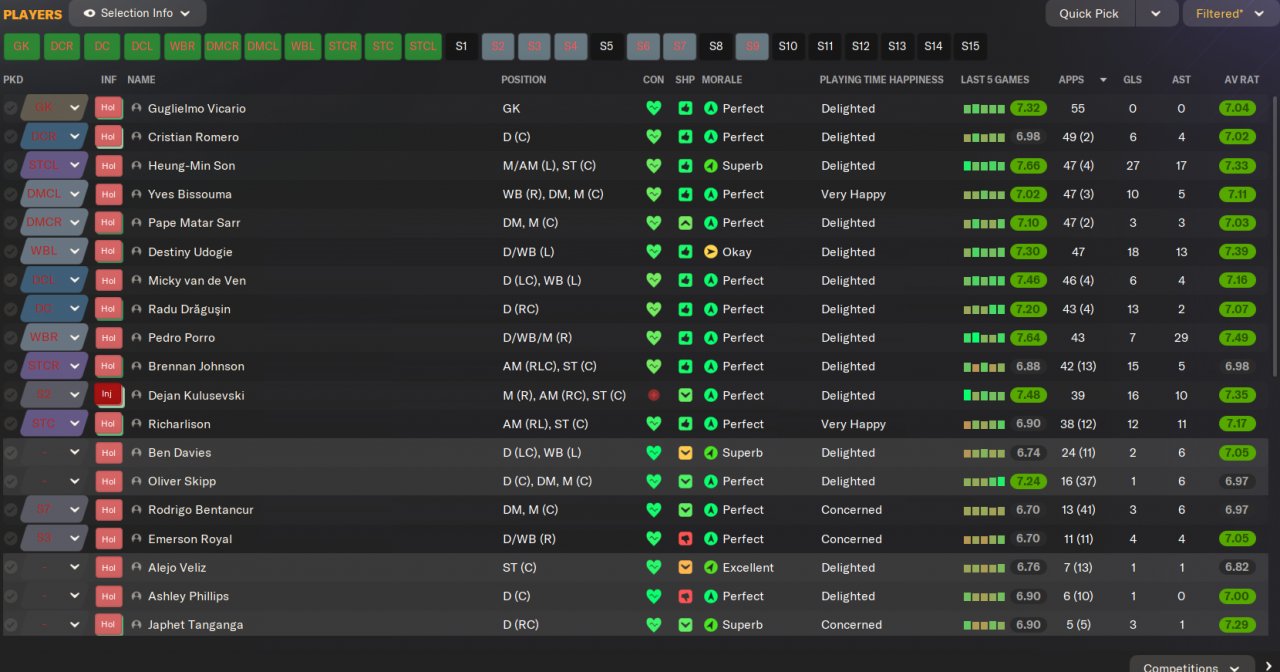Click Guglielmo Vicario's condition heart icon

pyautogui.click(x=654, y=108)
